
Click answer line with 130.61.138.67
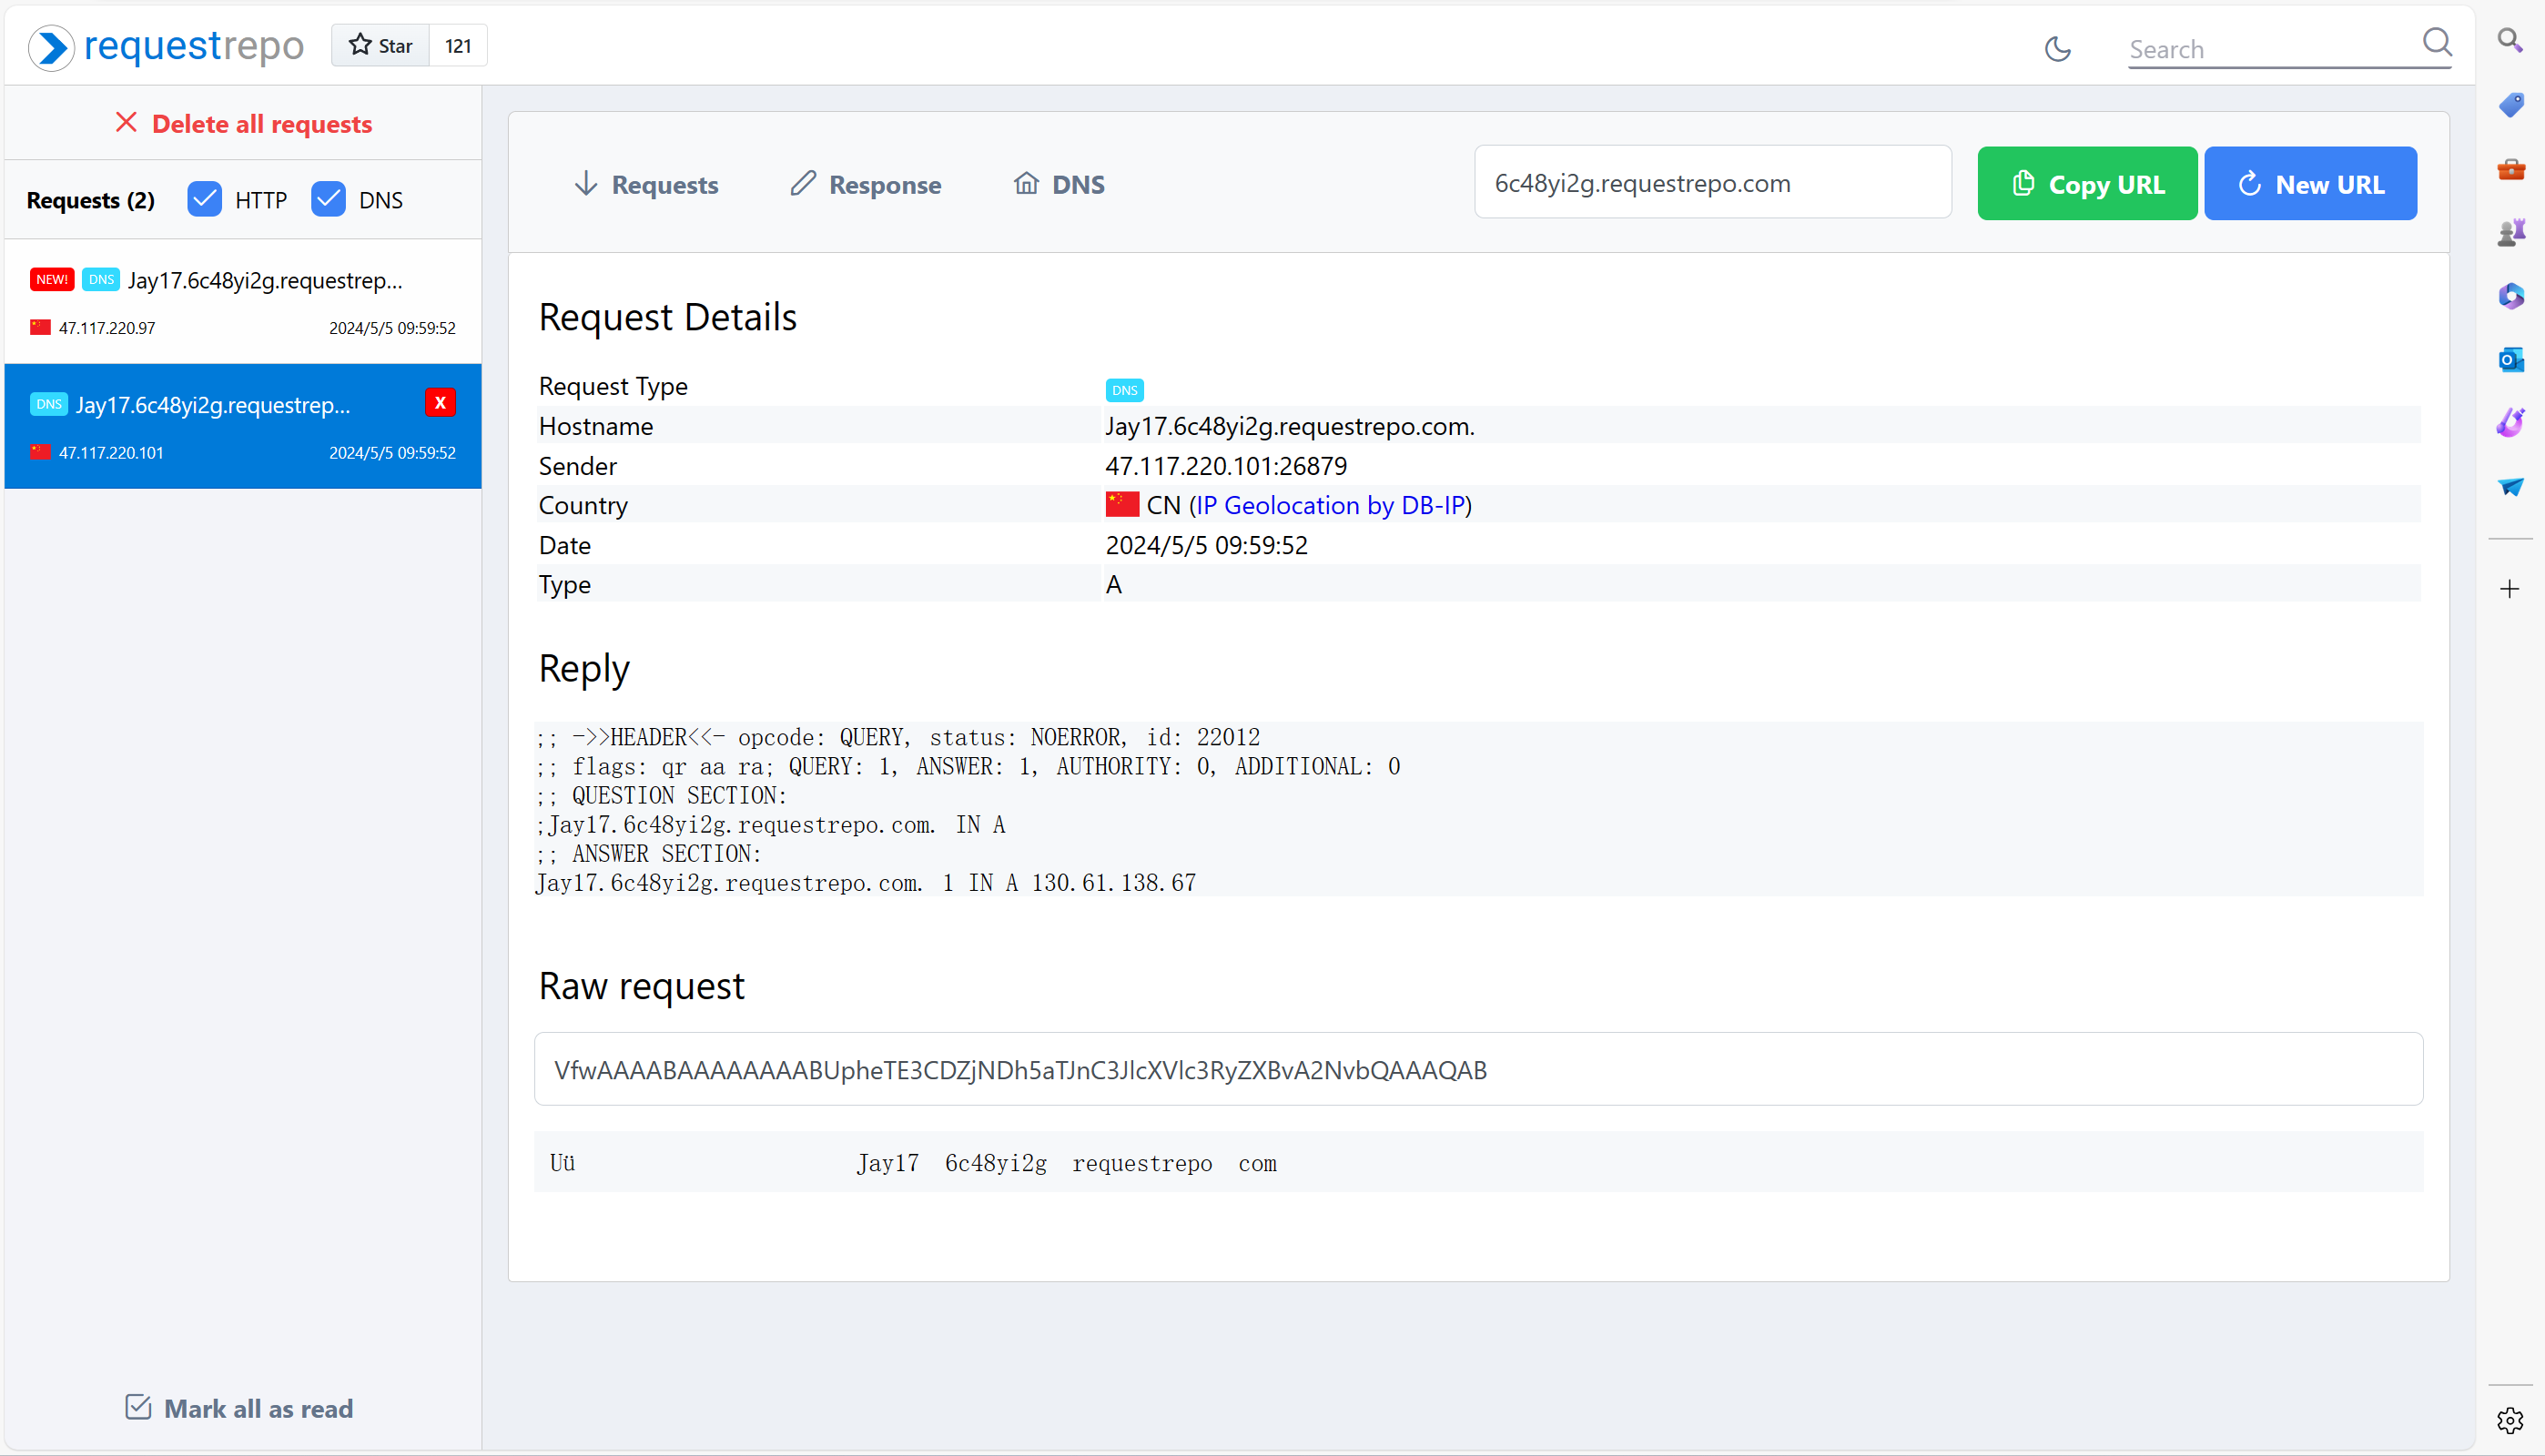click(866, 883)
